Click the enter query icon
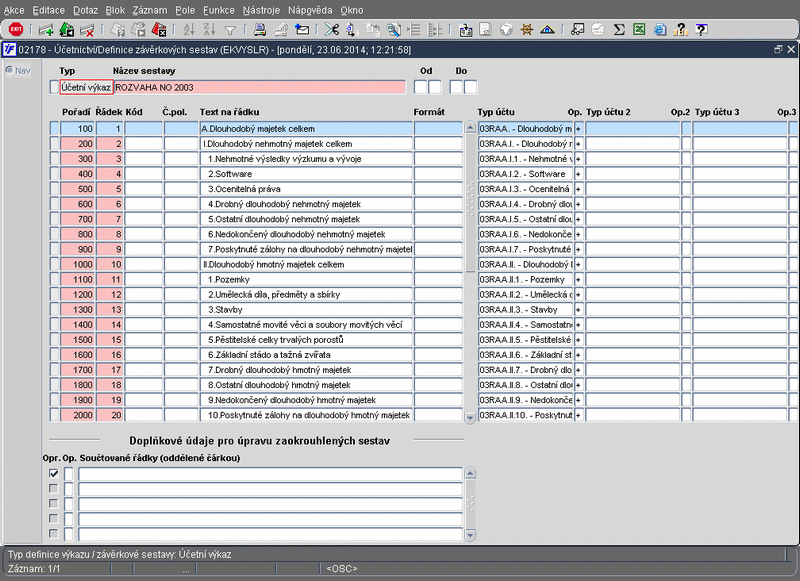 (x=118, y=30)
